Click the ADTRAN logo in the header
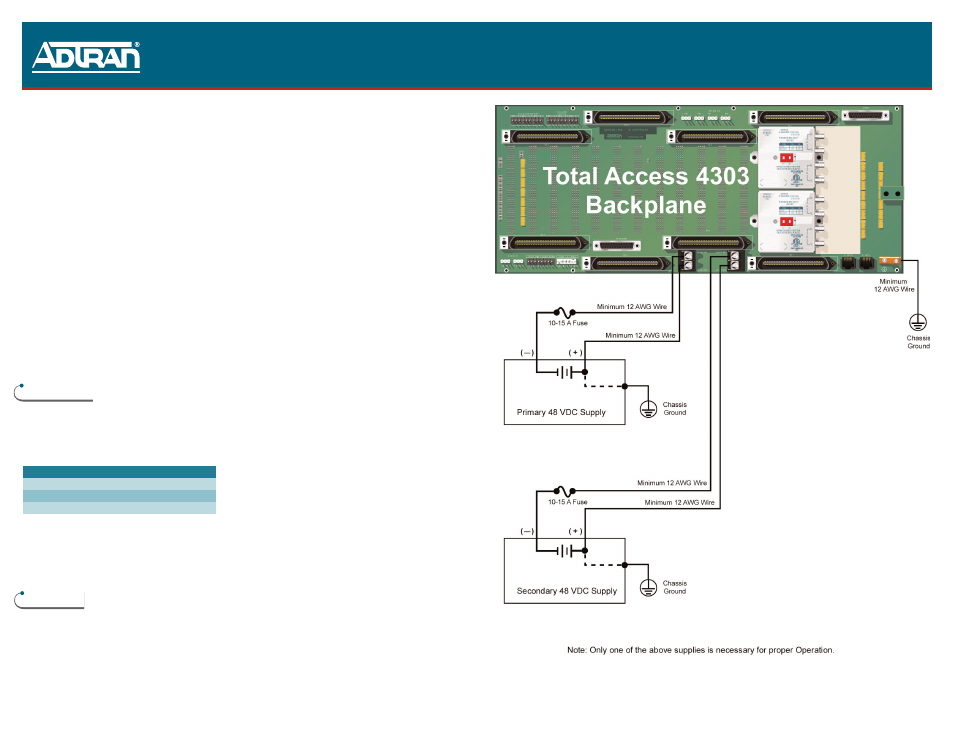 (86, 57)
